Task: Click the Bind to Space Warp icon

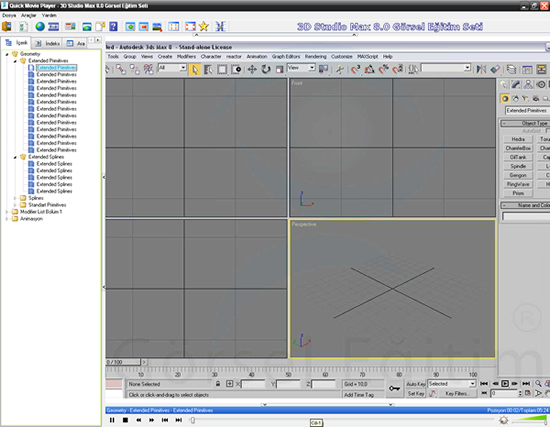Action: click(148, 69)
